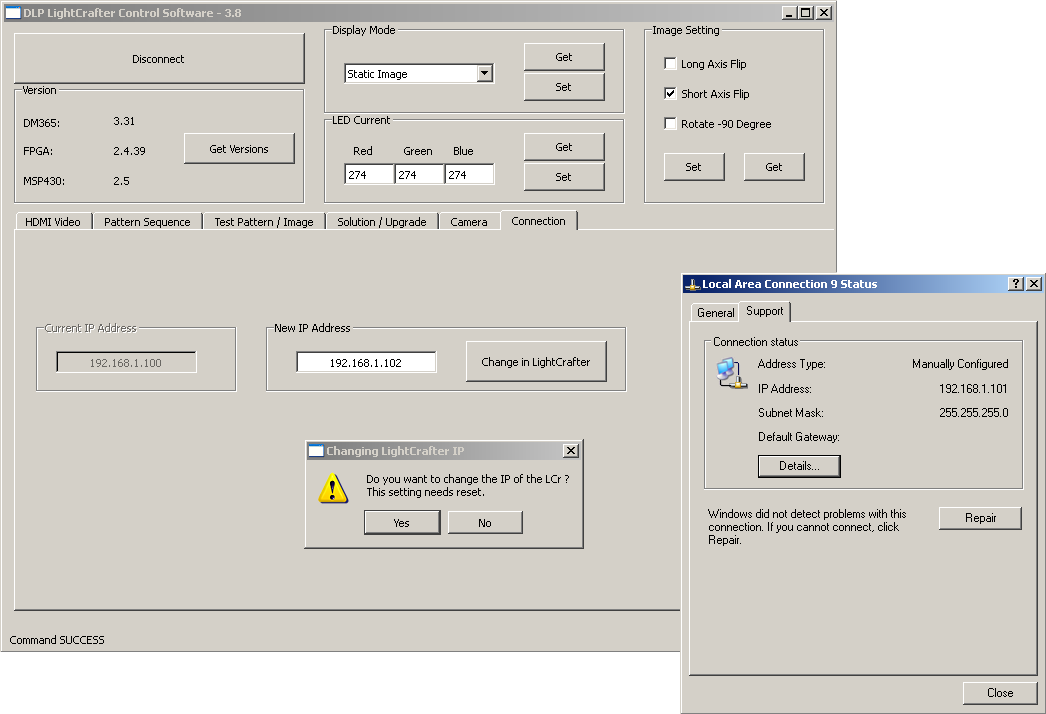The height and width of the screenshot is (714, 1046).
Task: Click Change in LightCrafter button
Action: coord(536,362)
